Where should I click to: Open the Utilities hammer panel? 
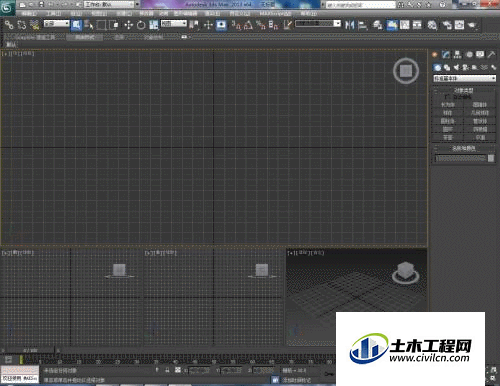491,54
